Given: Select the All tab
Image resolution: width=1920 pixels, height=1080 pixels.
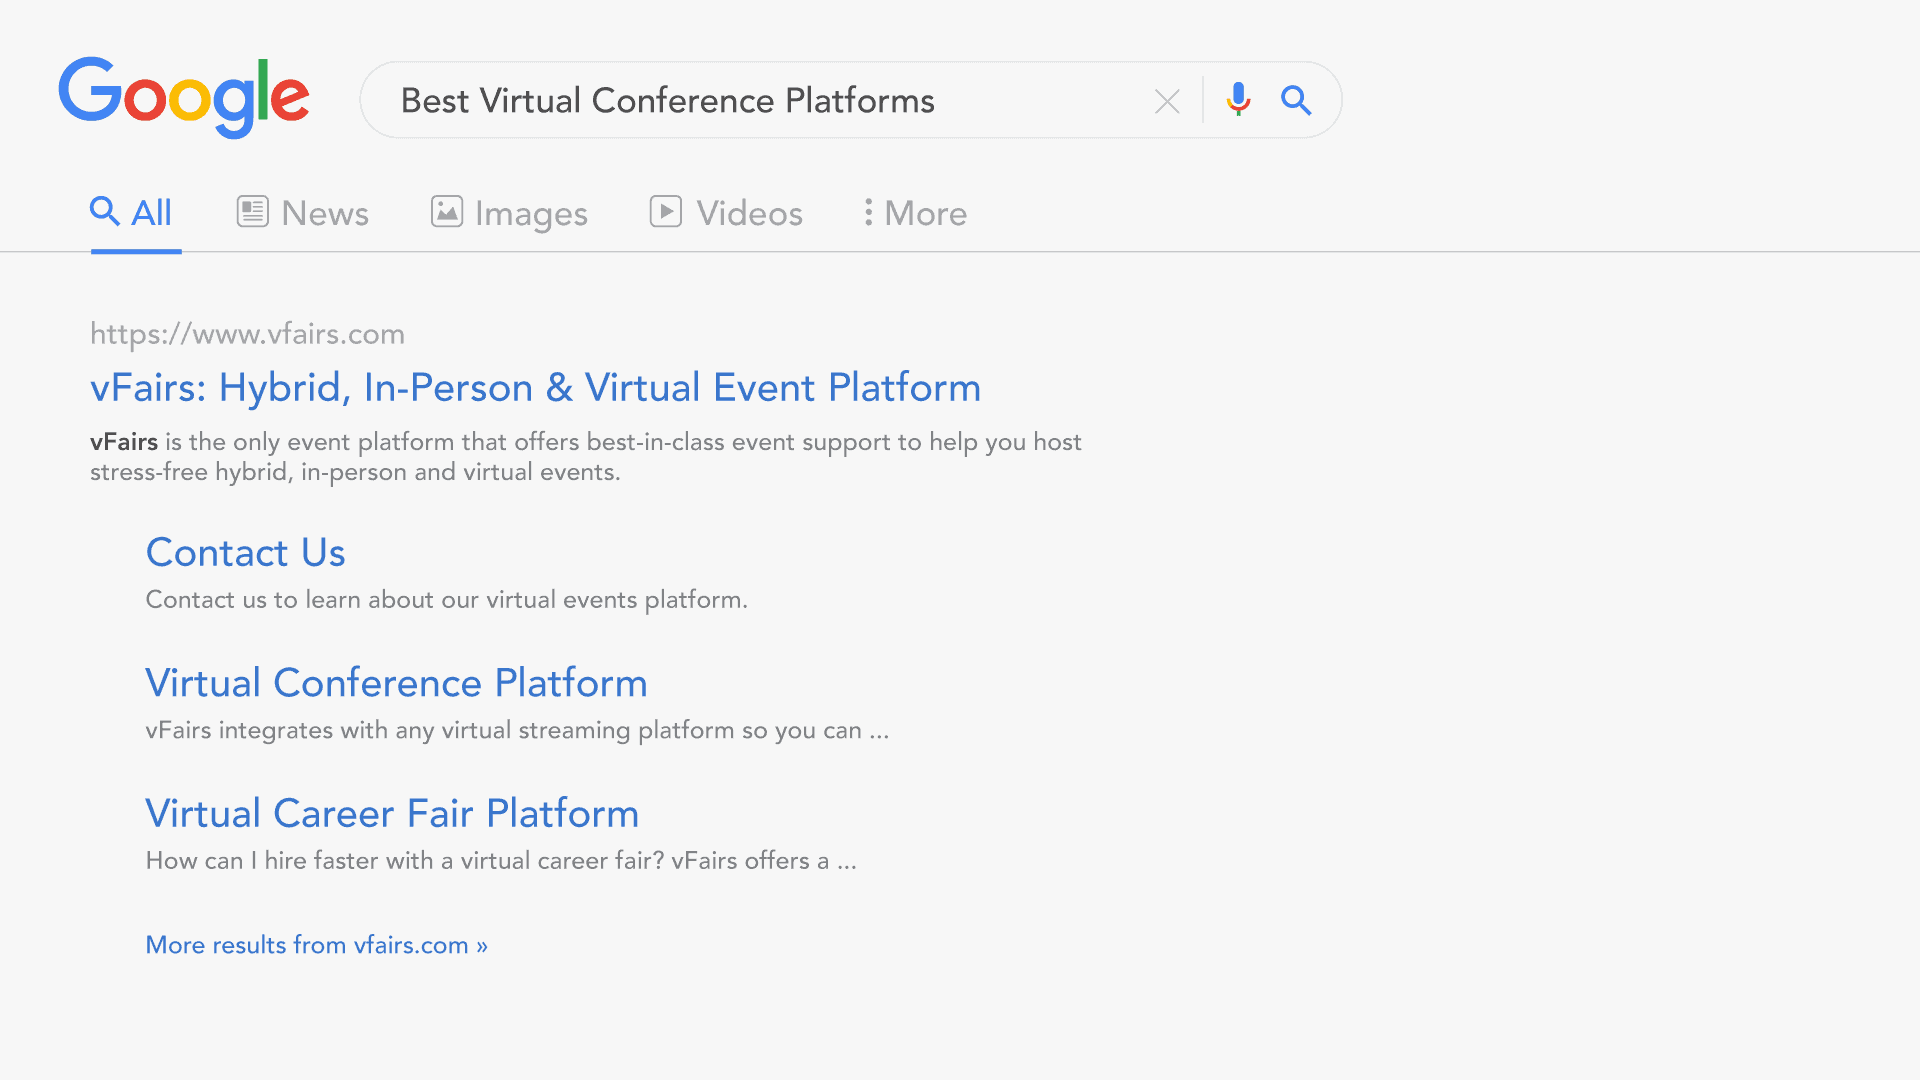Looking at the screenshot, I should (x=131, y=213).
